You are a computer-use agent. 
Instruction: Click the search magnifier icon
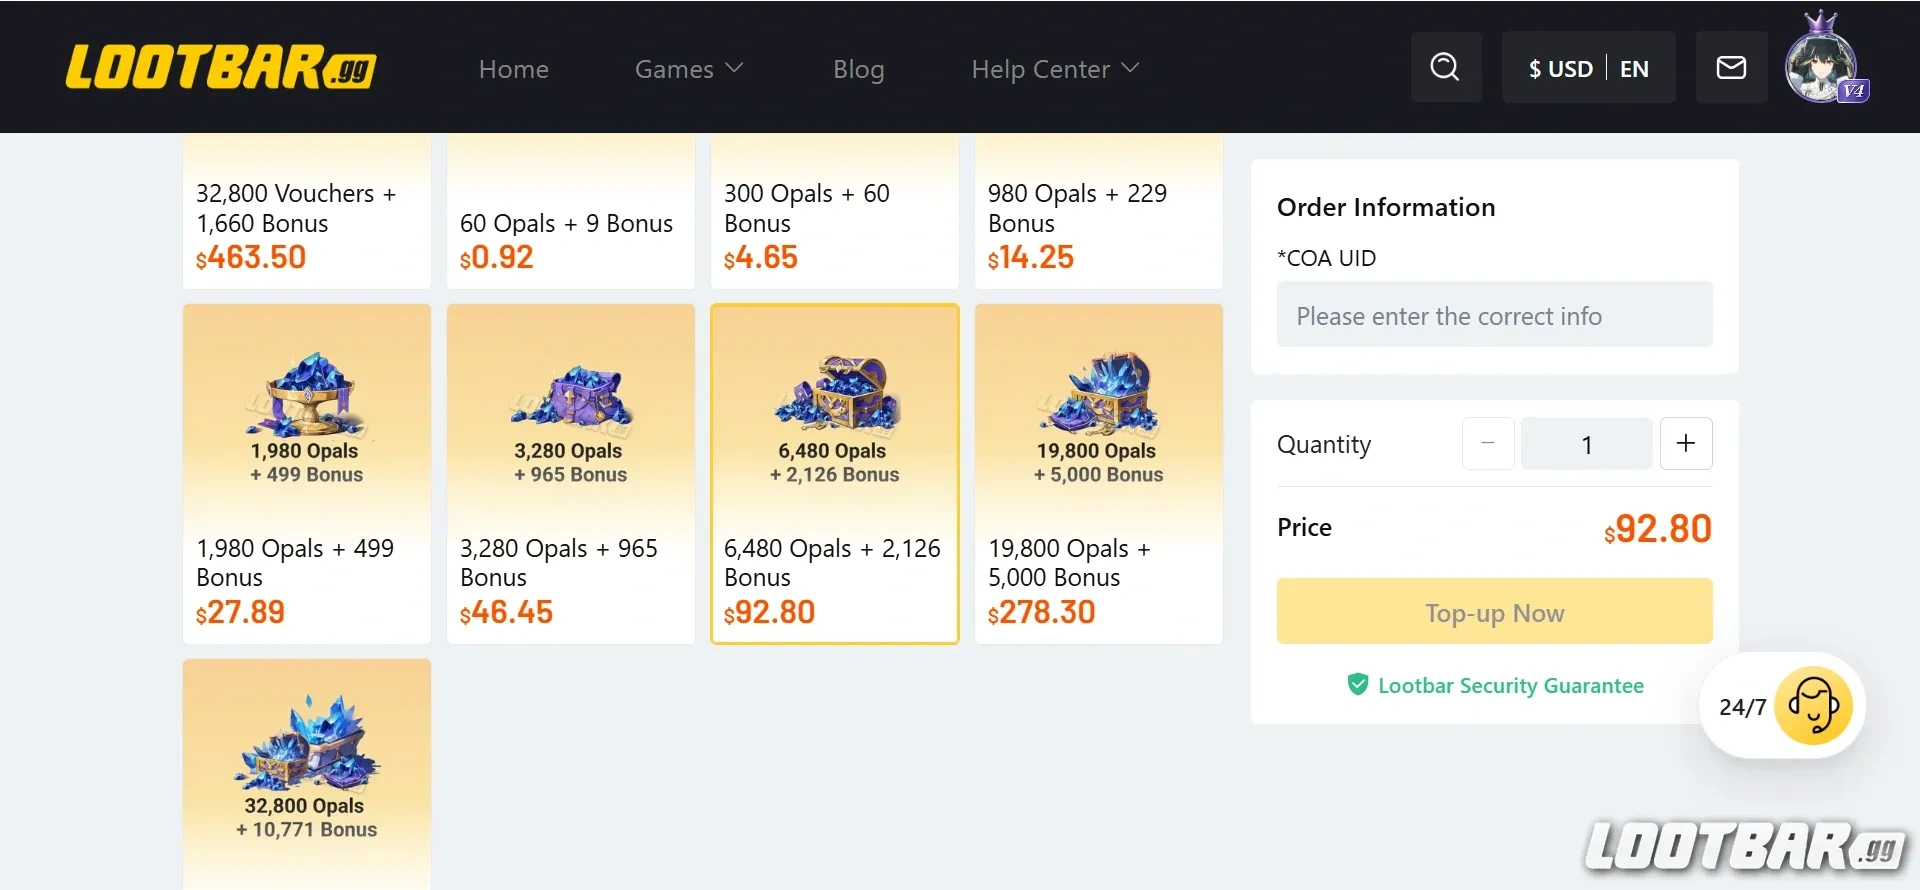1445,67
